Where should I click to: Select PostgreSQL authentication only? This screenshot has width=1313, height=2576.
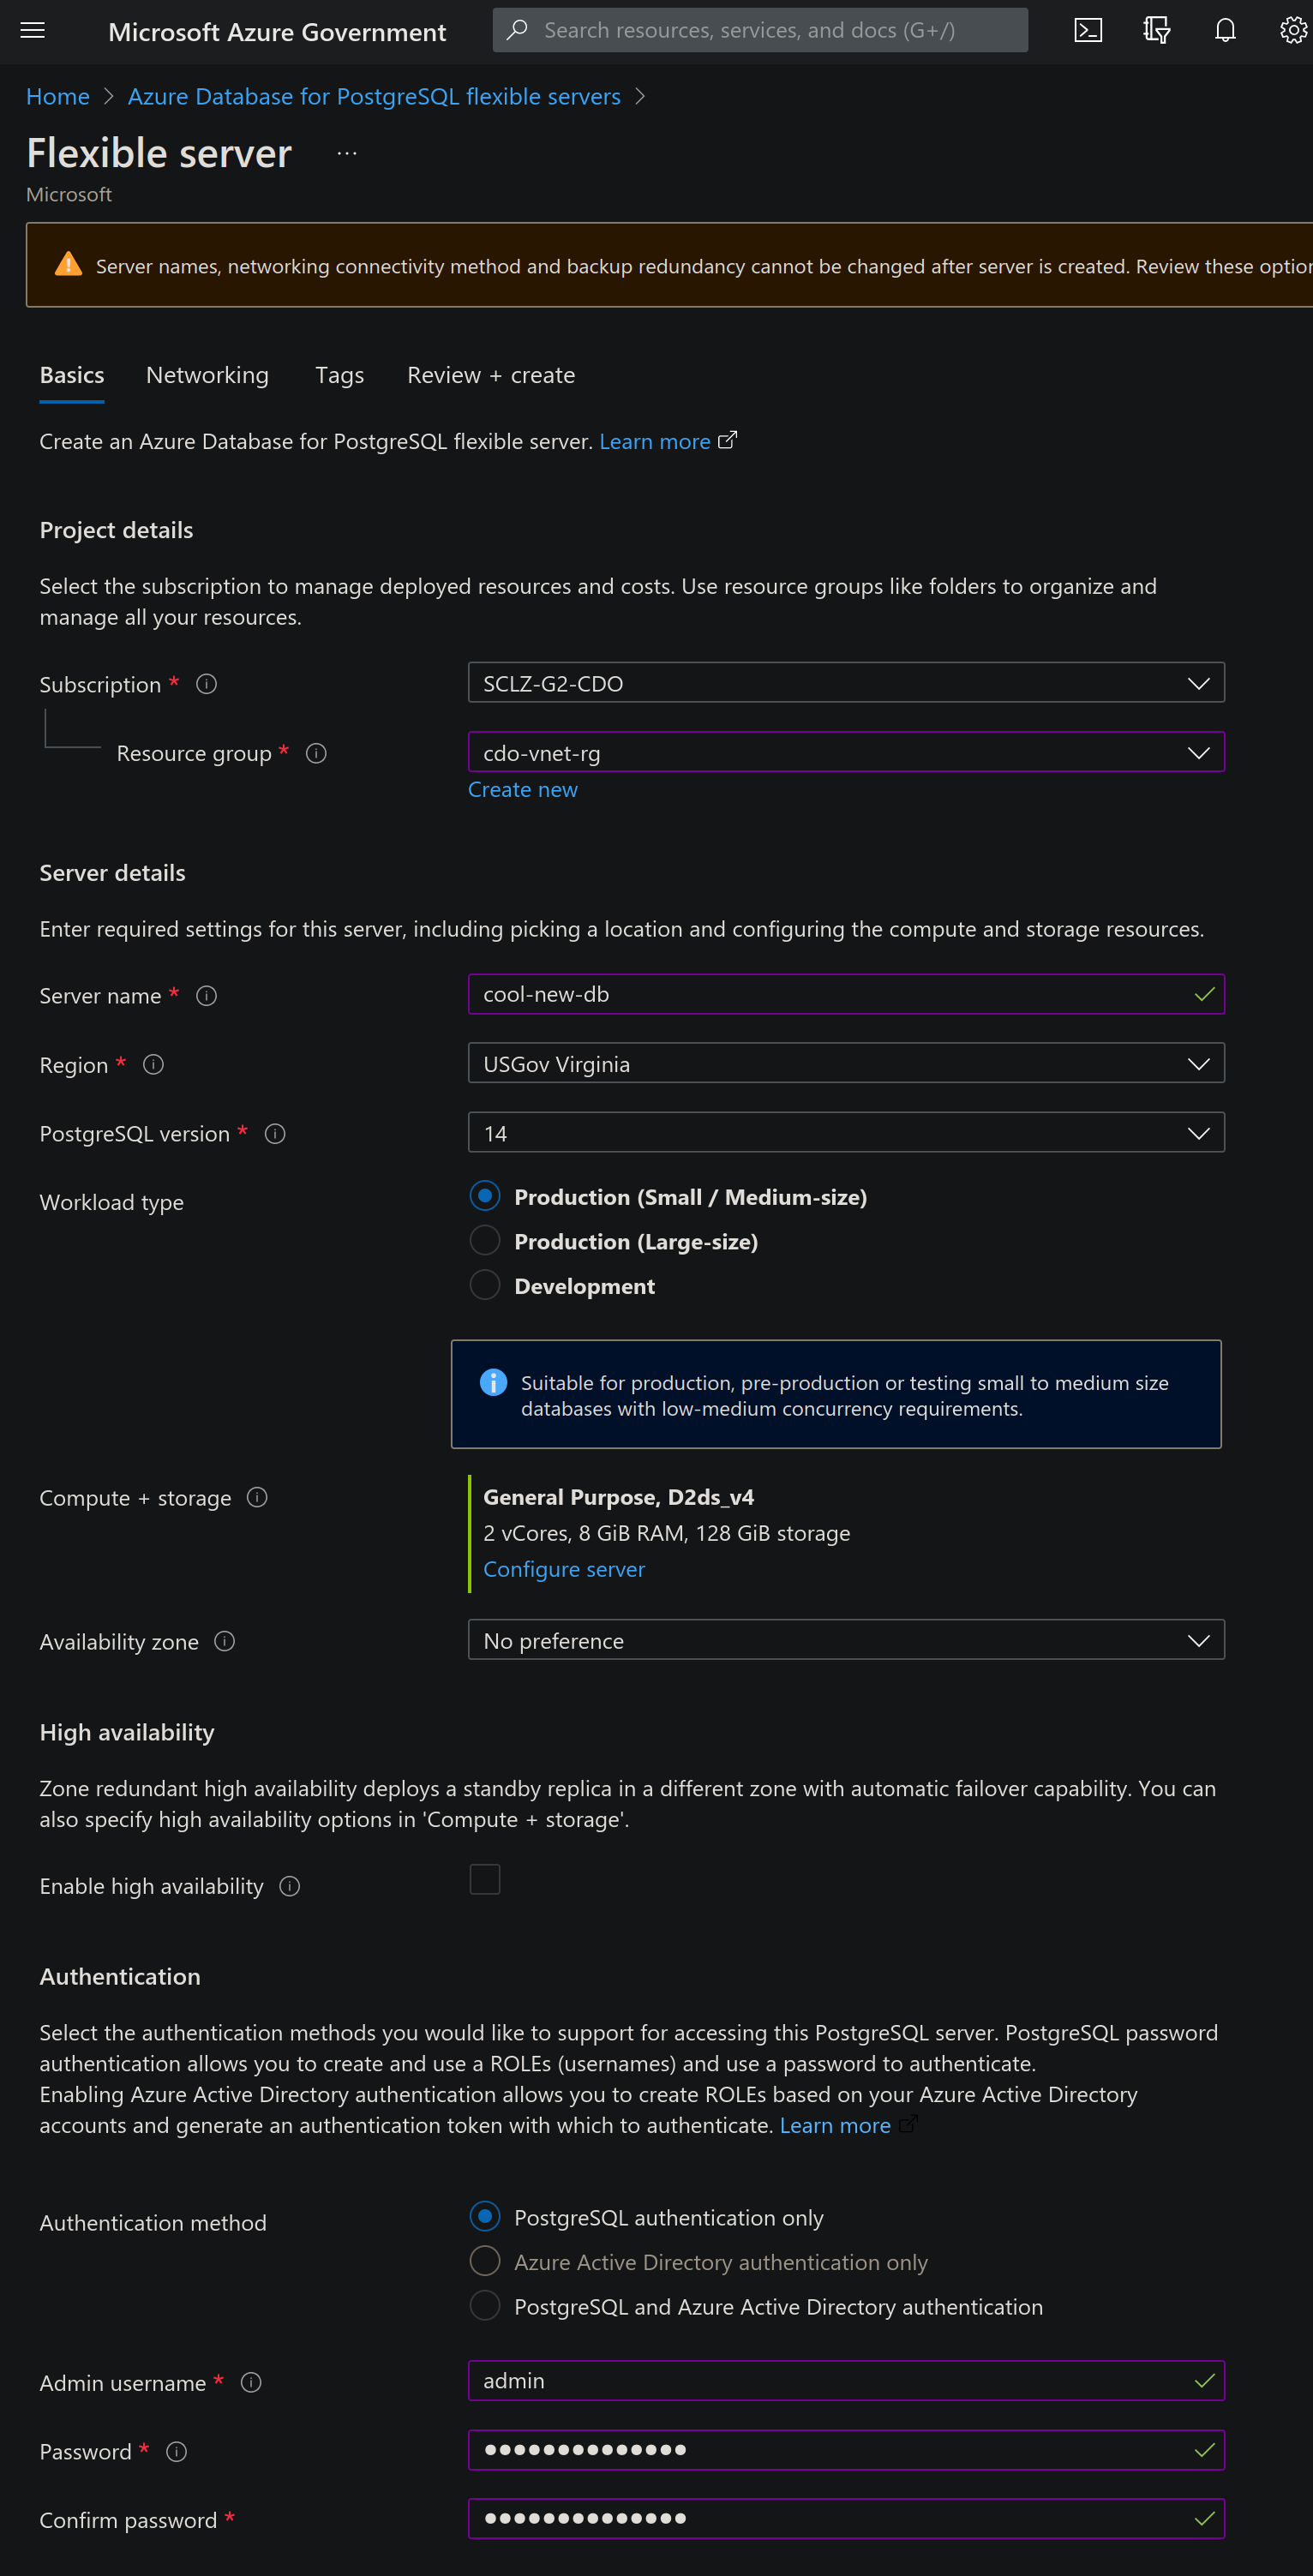point(485,2217)
